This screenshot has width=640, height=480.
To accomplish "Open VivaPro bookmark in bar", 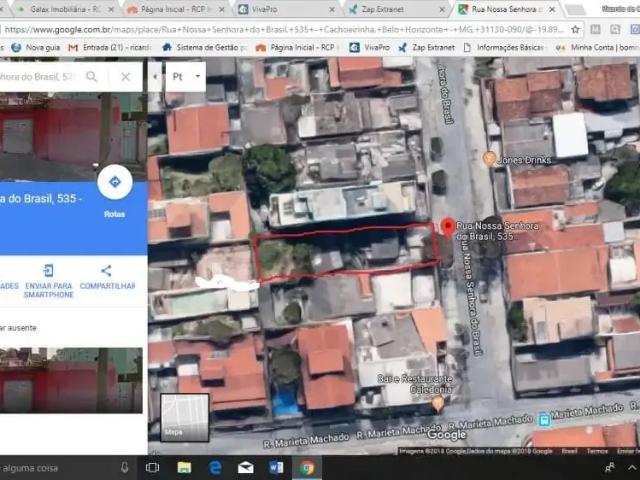I will point(369,47).
